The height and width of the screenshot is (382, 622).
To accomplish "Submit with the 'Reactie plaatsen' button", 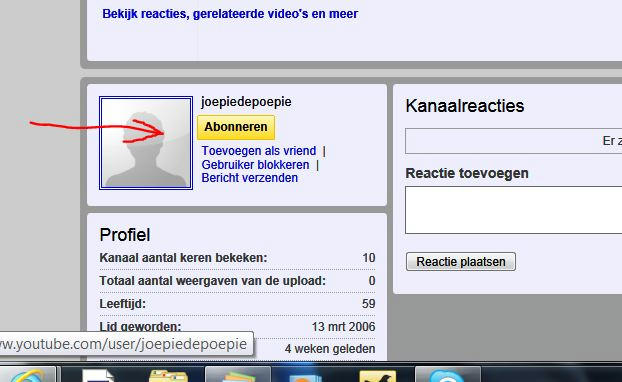I will (461, 262).
